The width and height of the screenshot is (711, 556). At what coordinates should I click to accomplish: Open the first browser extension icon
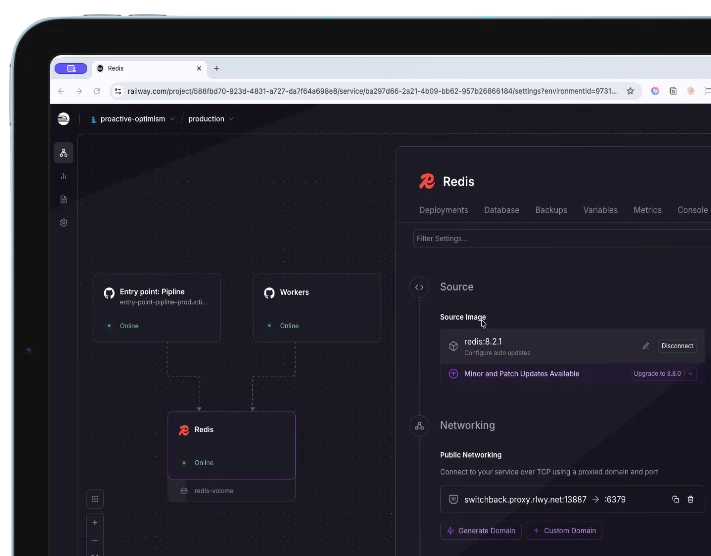[x=655, y=91]
